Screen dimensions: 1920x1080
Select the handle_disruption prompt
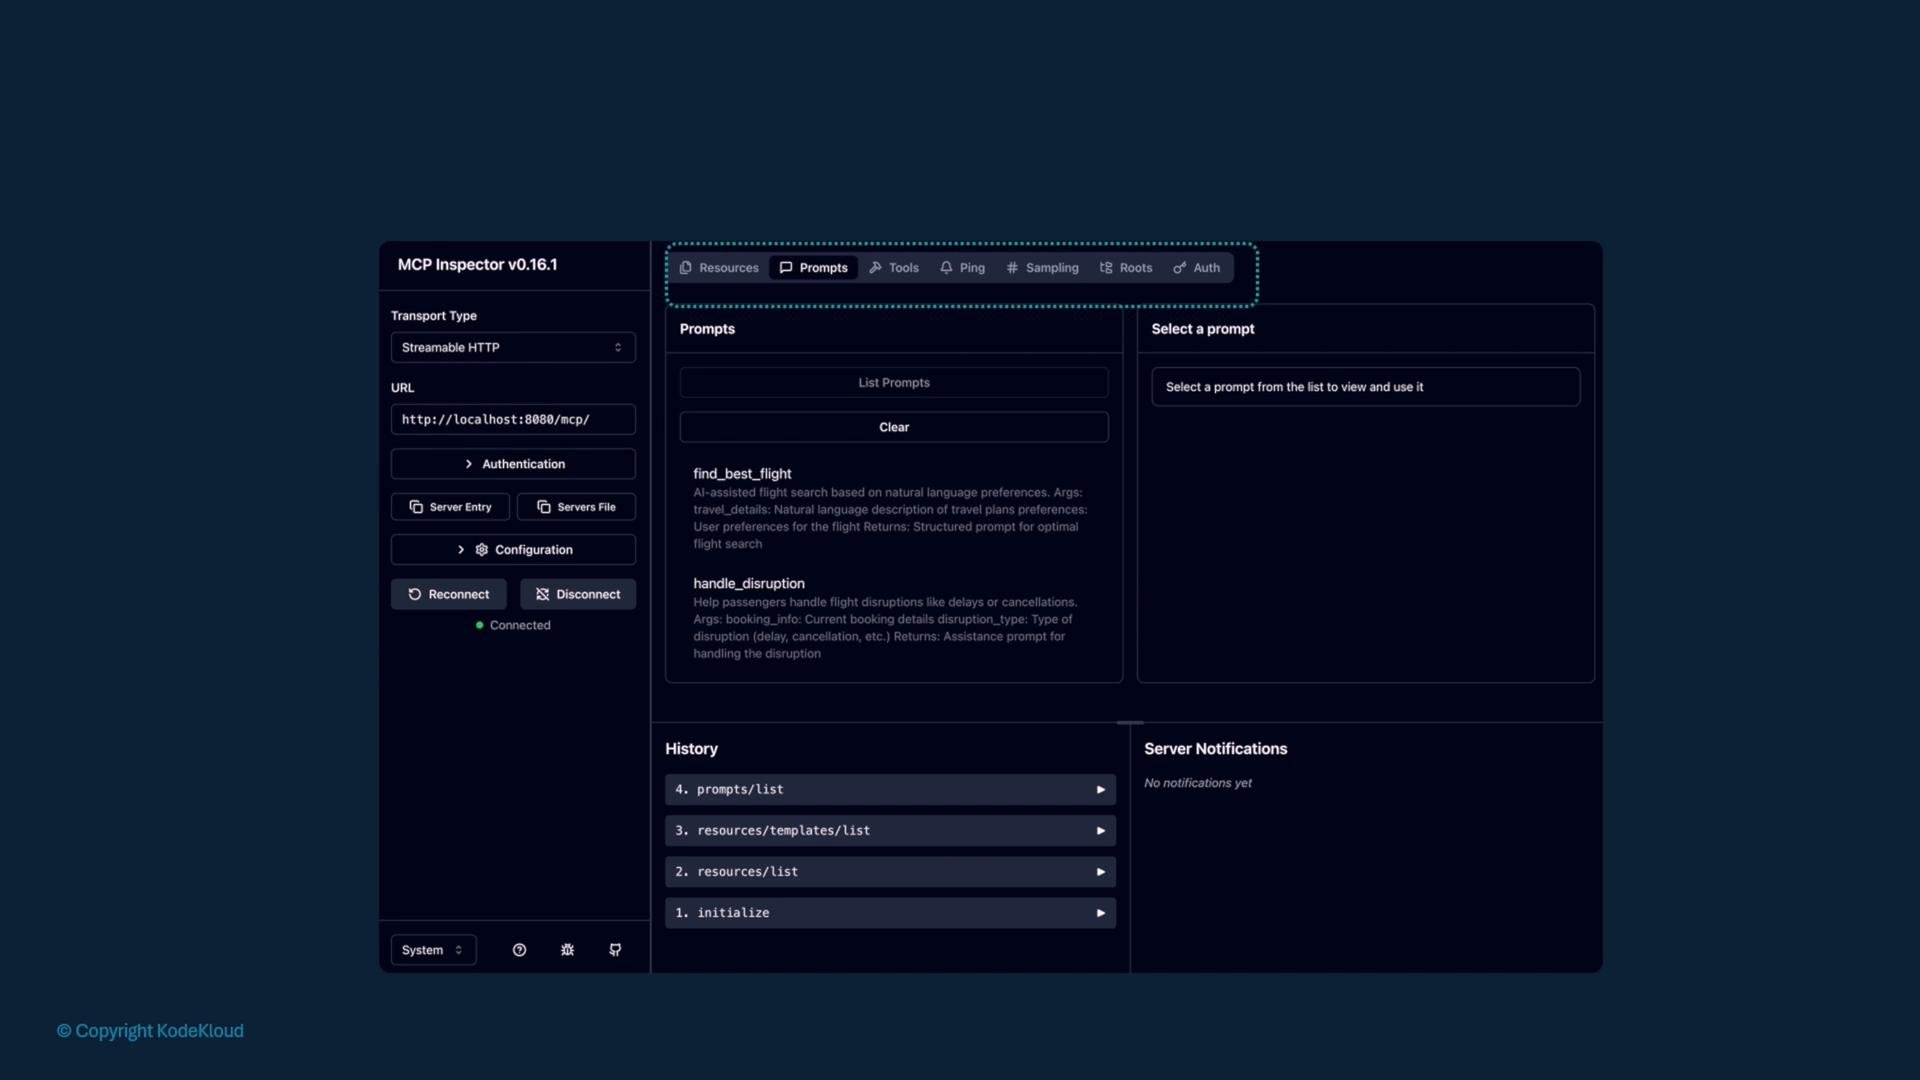coord(893,618)
